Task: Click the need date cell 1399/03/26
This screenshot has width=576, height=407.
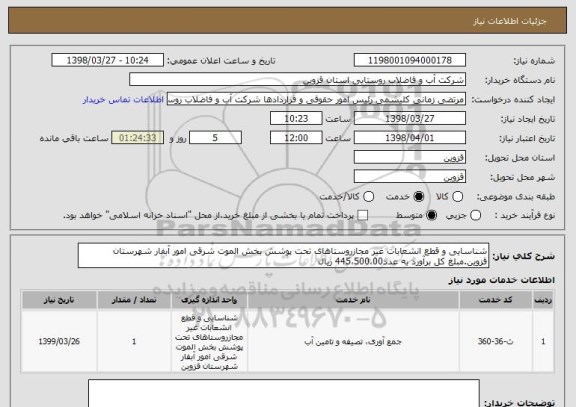Action: tap(59, 342)
